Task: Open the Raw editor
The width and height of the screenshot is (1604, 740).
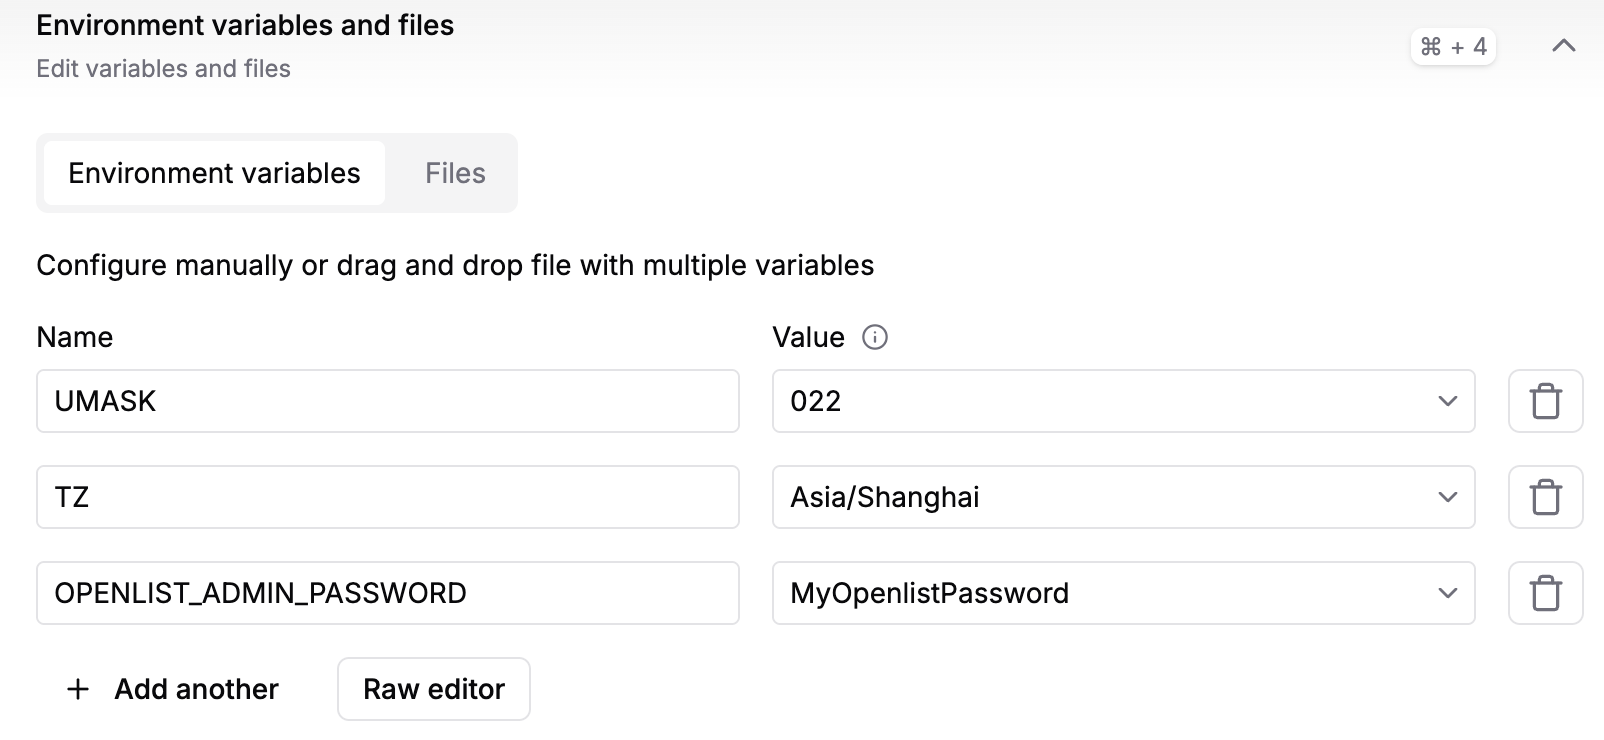Action: point(434,689)
